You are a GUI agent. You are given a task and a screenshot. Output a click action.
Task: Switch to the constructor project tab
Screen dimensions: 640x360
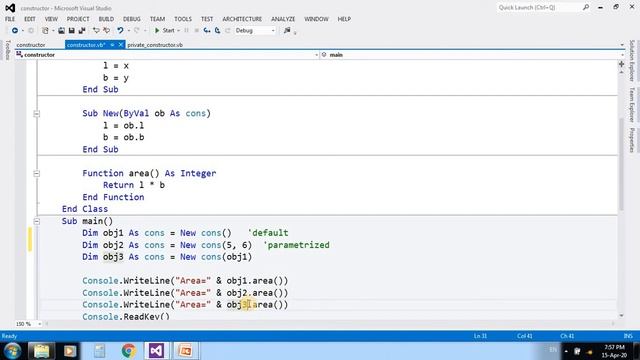[31, 45]
